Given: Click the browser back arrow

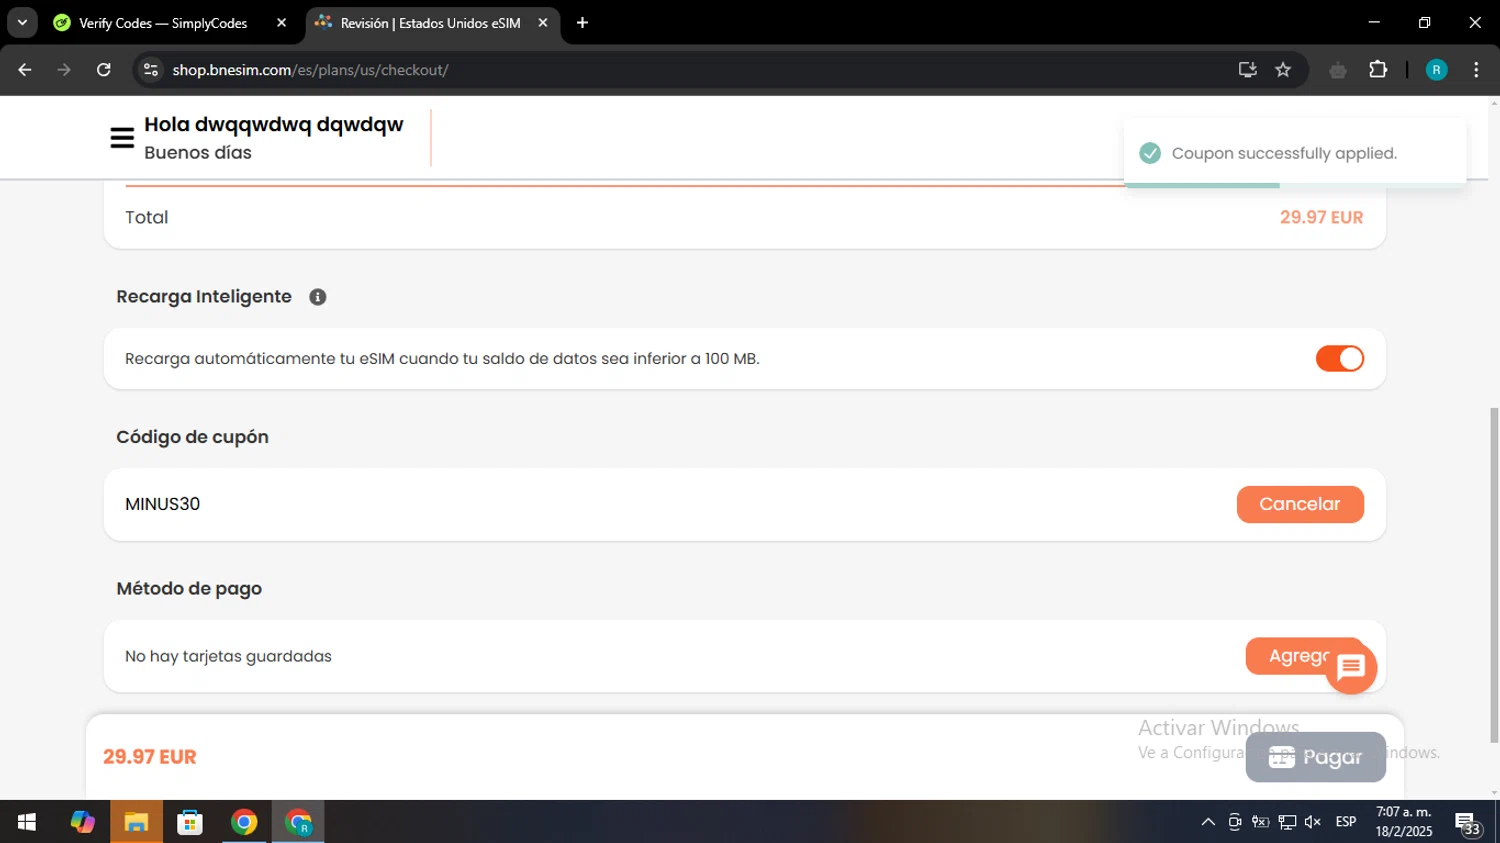Looking at the screenshot, I should (25, 70).
